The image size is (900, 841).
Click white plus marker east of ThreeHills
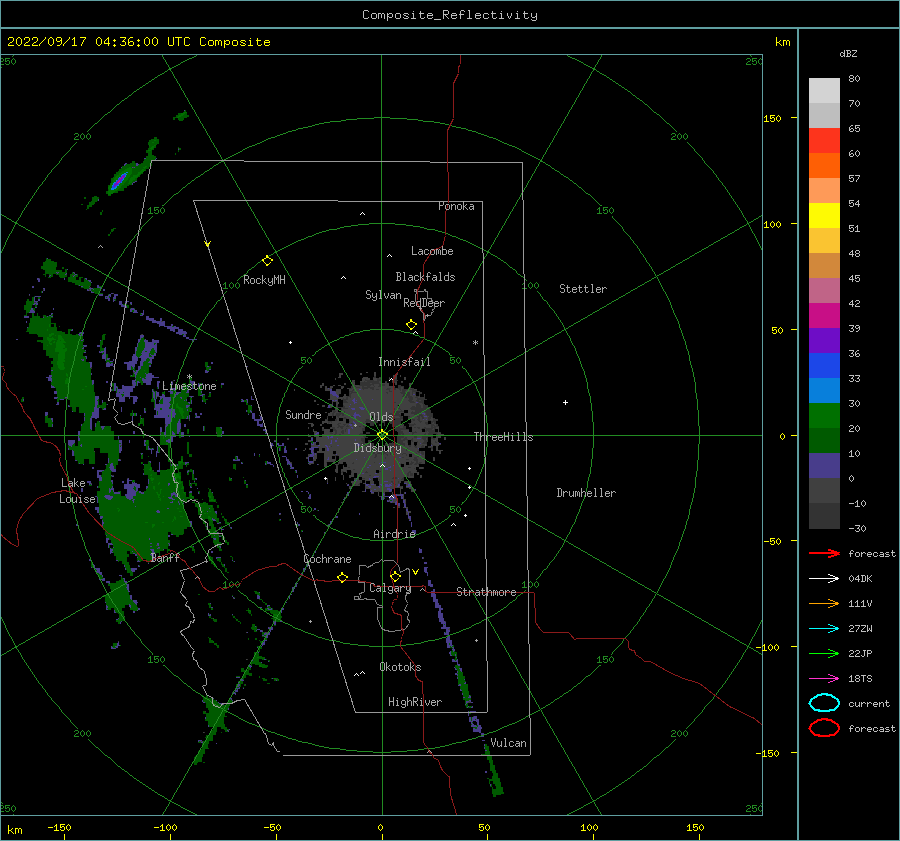point(565,402)
